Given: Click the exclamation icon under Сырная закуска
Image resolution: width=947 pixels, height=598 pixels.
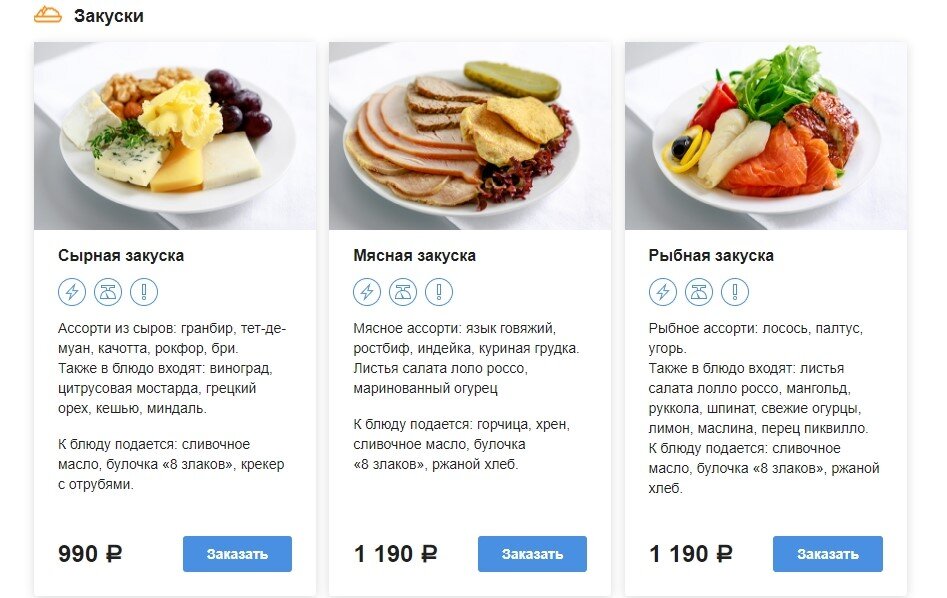Looking at the screenshot, I should point(144,292).
